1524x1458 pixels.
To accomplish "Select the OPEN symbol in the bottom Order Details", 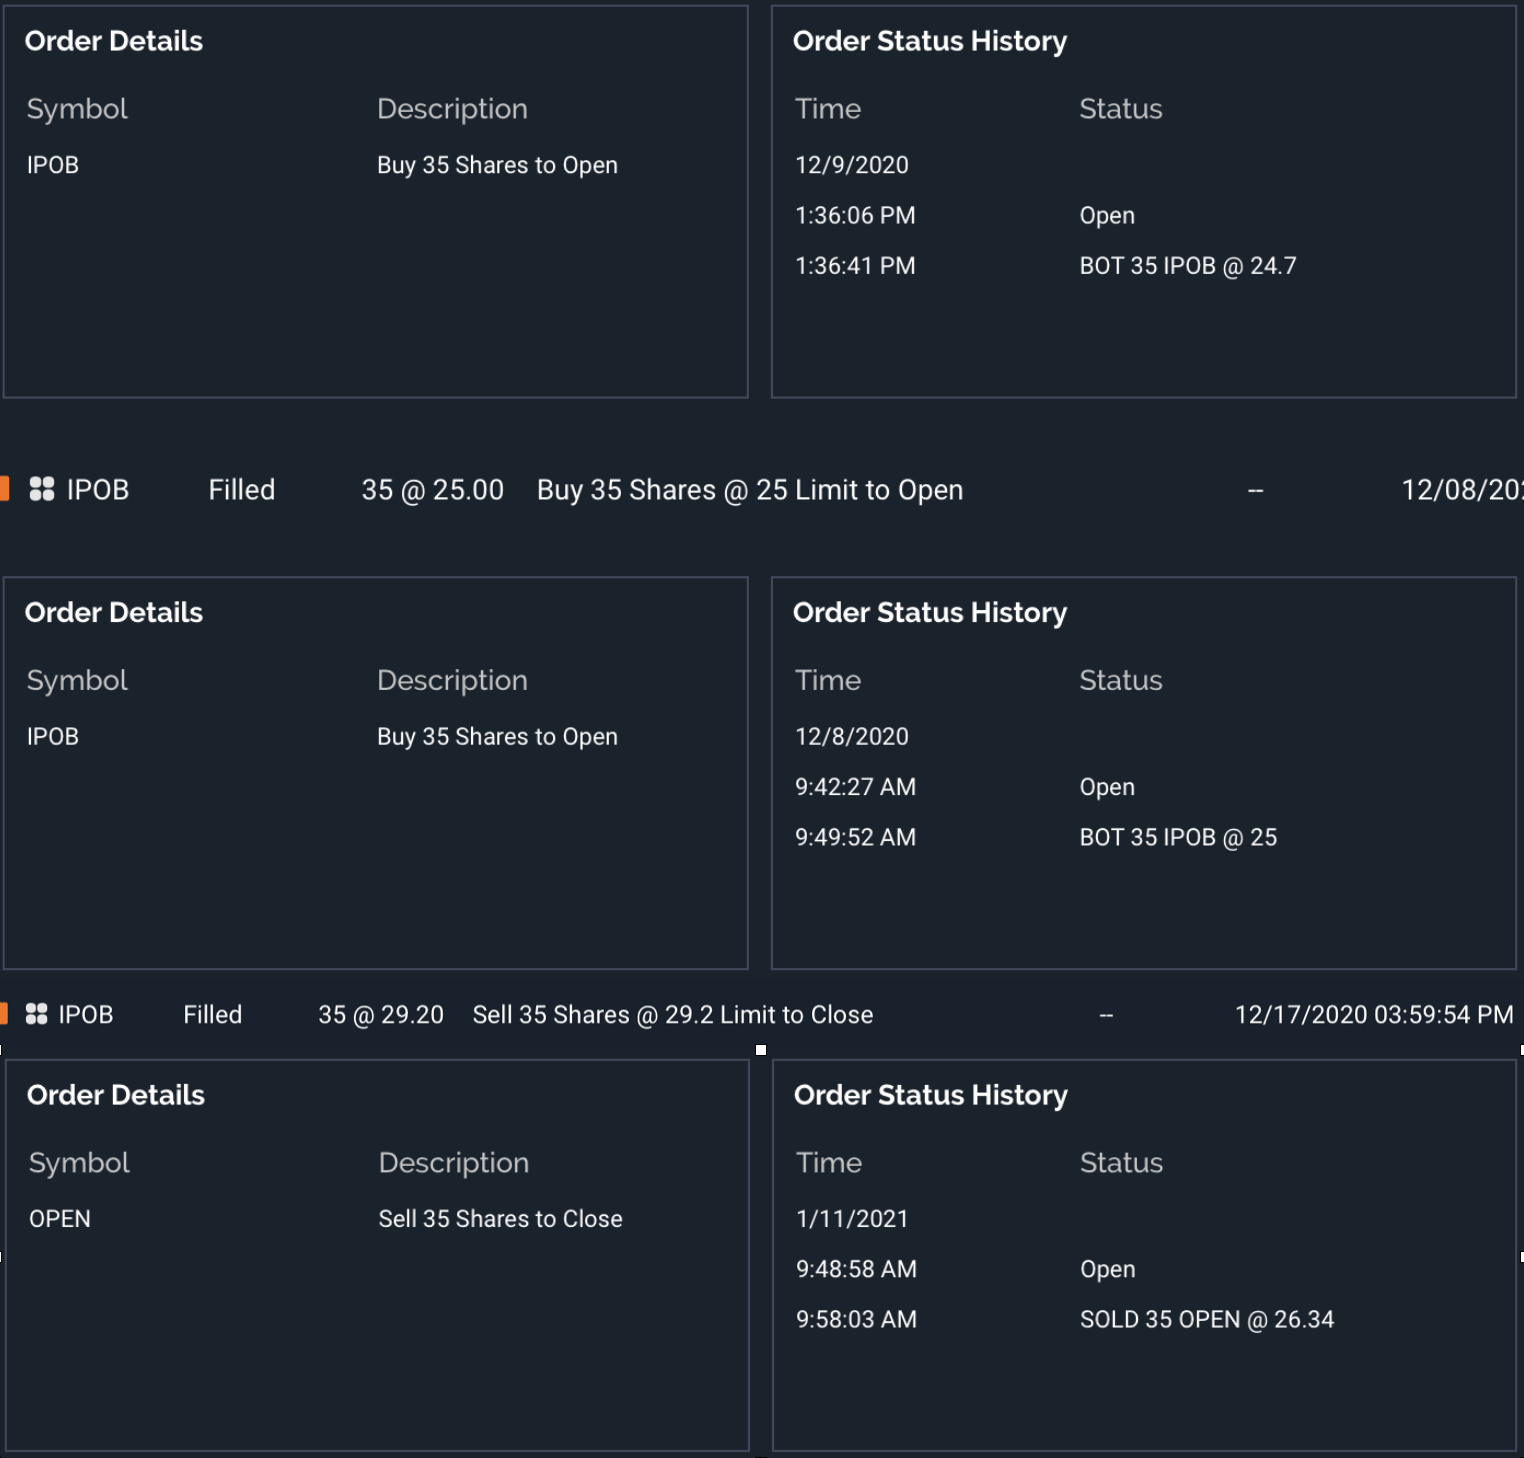I will point(60,1219).
